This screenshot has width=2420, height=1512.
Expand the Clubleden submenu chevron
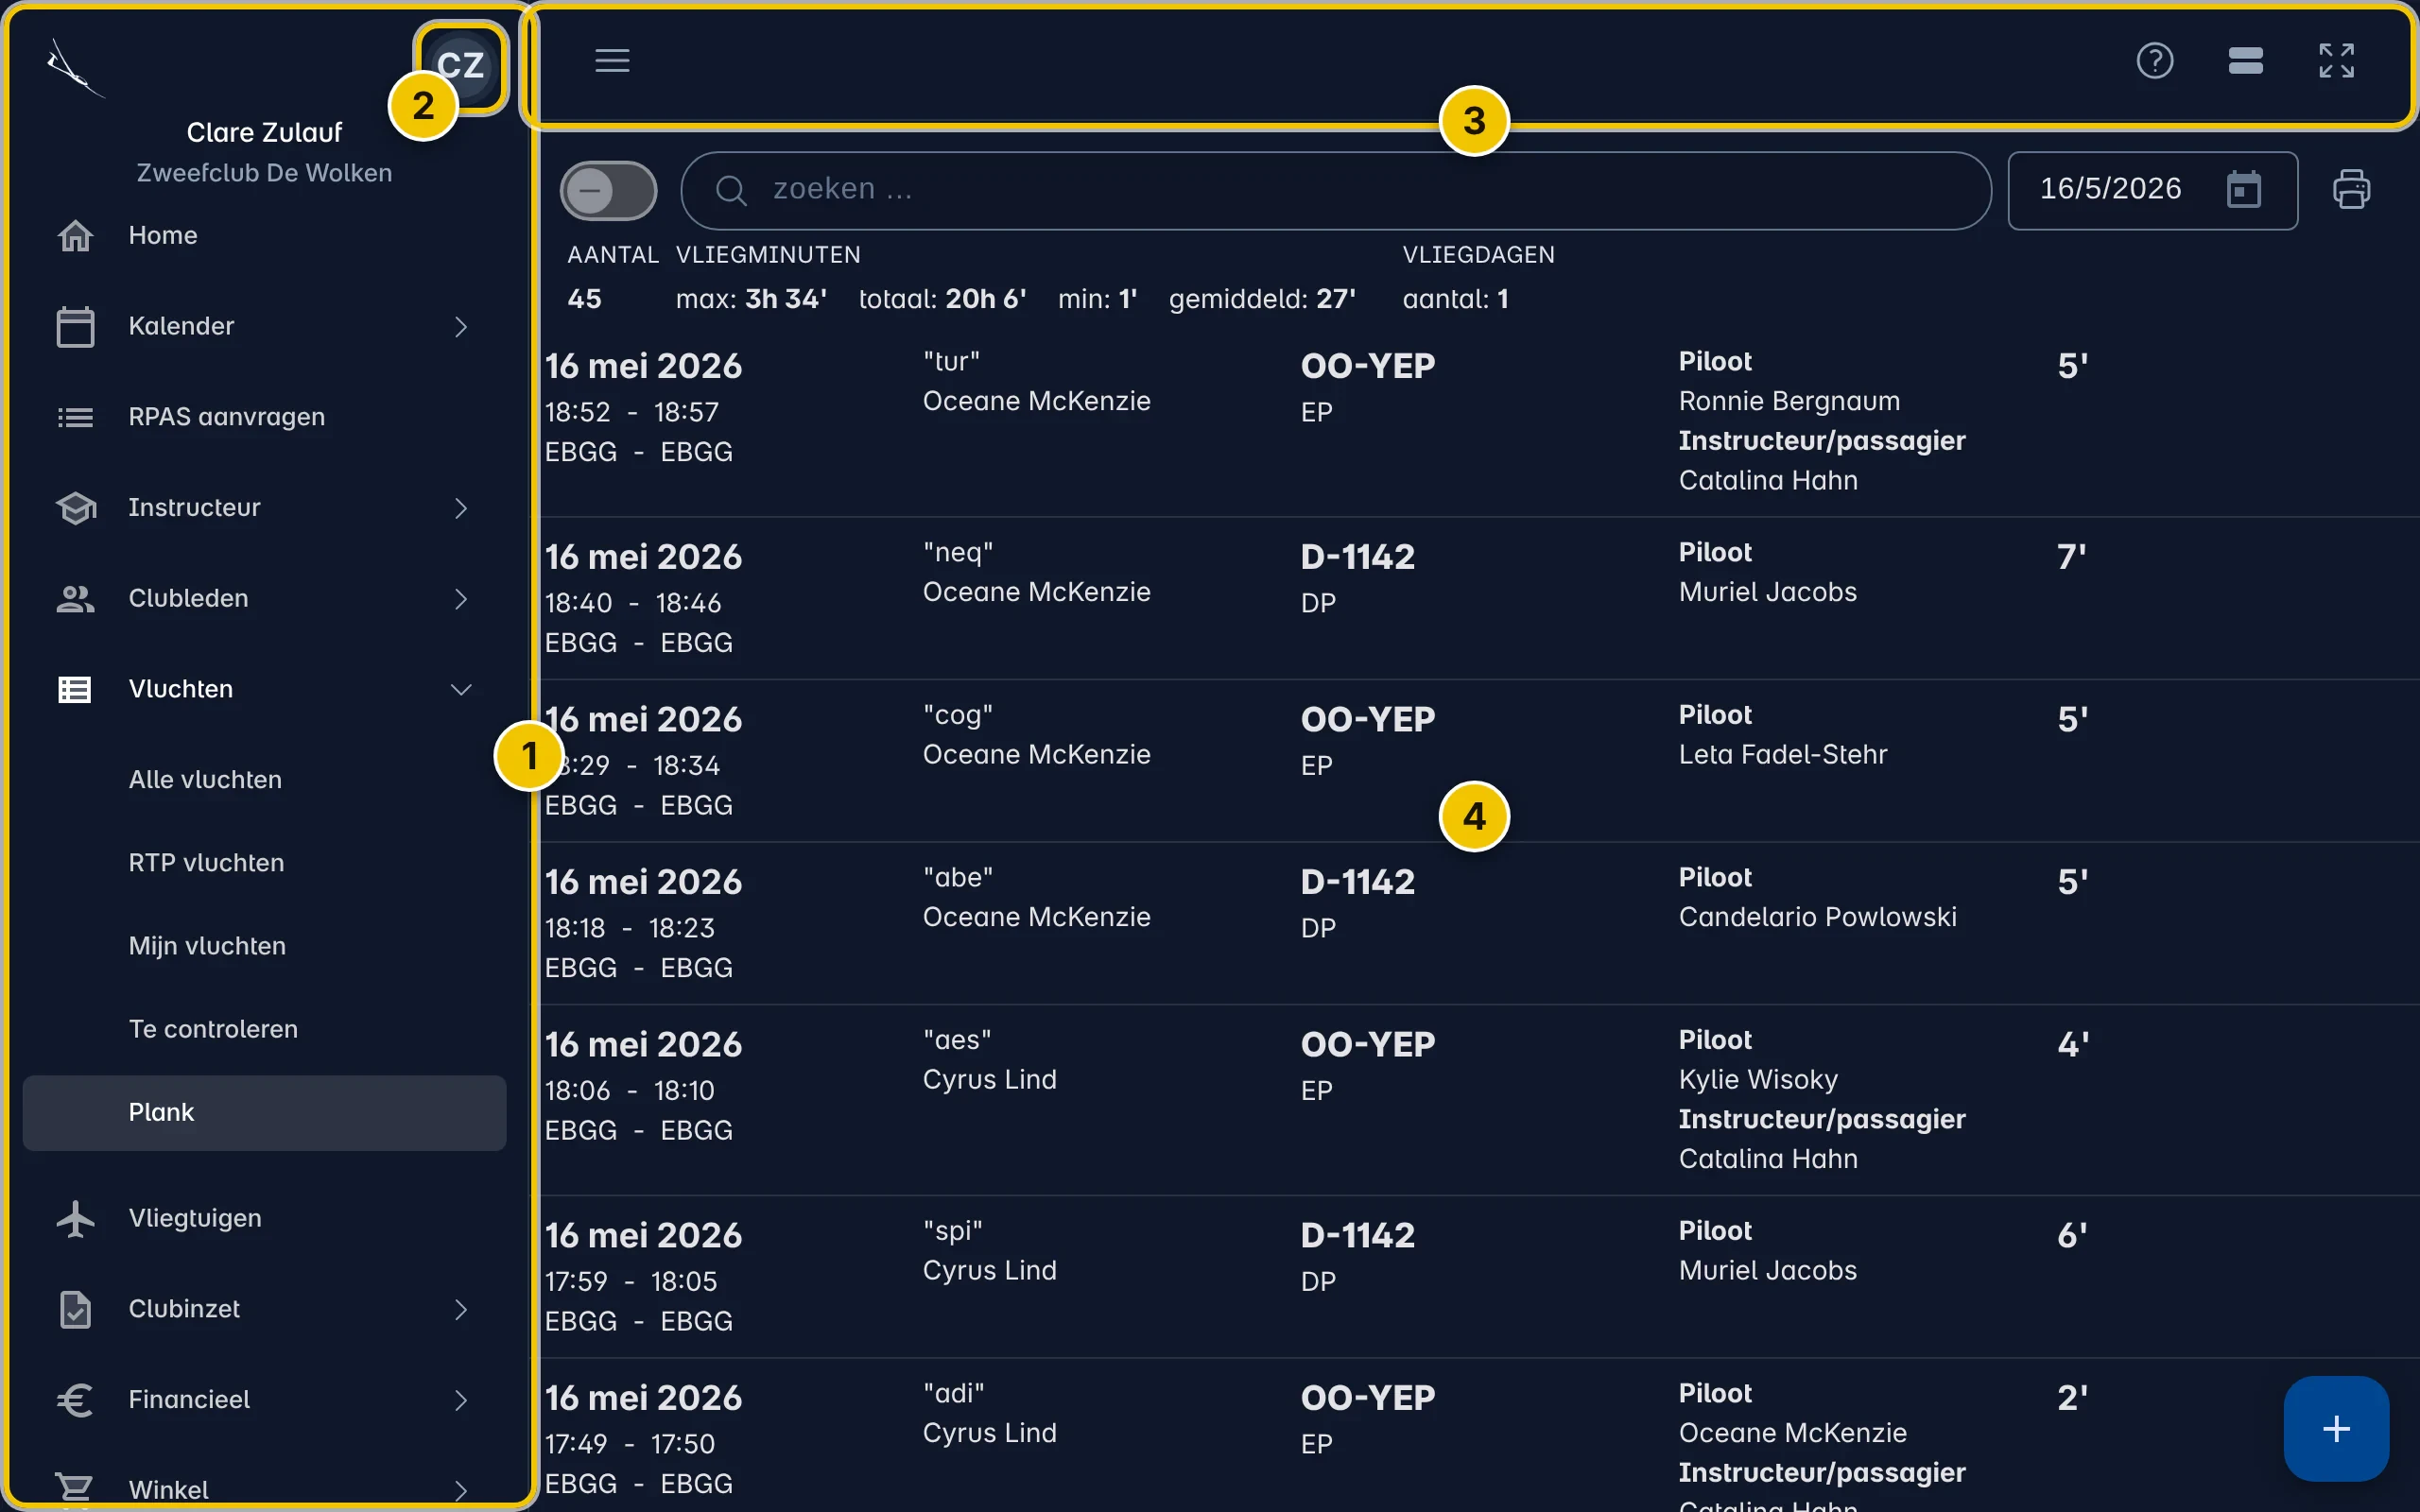[x=460, y=599]
